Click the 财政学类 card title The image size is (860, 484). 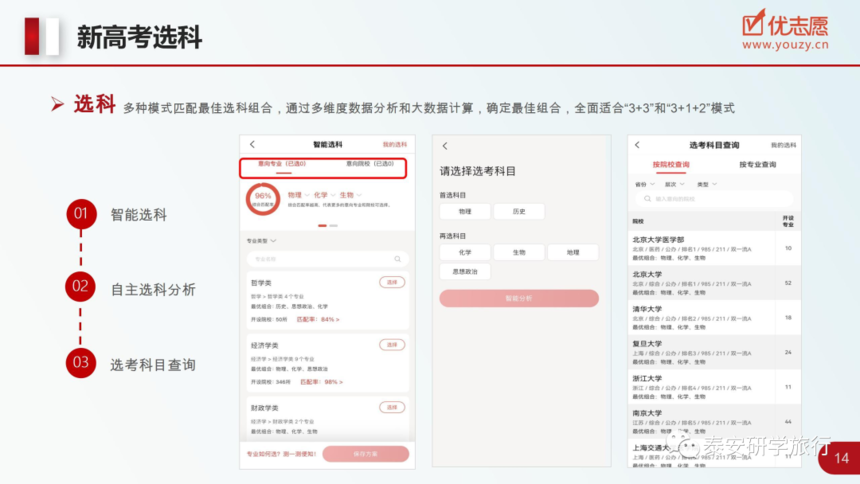(x=265, y=408)
